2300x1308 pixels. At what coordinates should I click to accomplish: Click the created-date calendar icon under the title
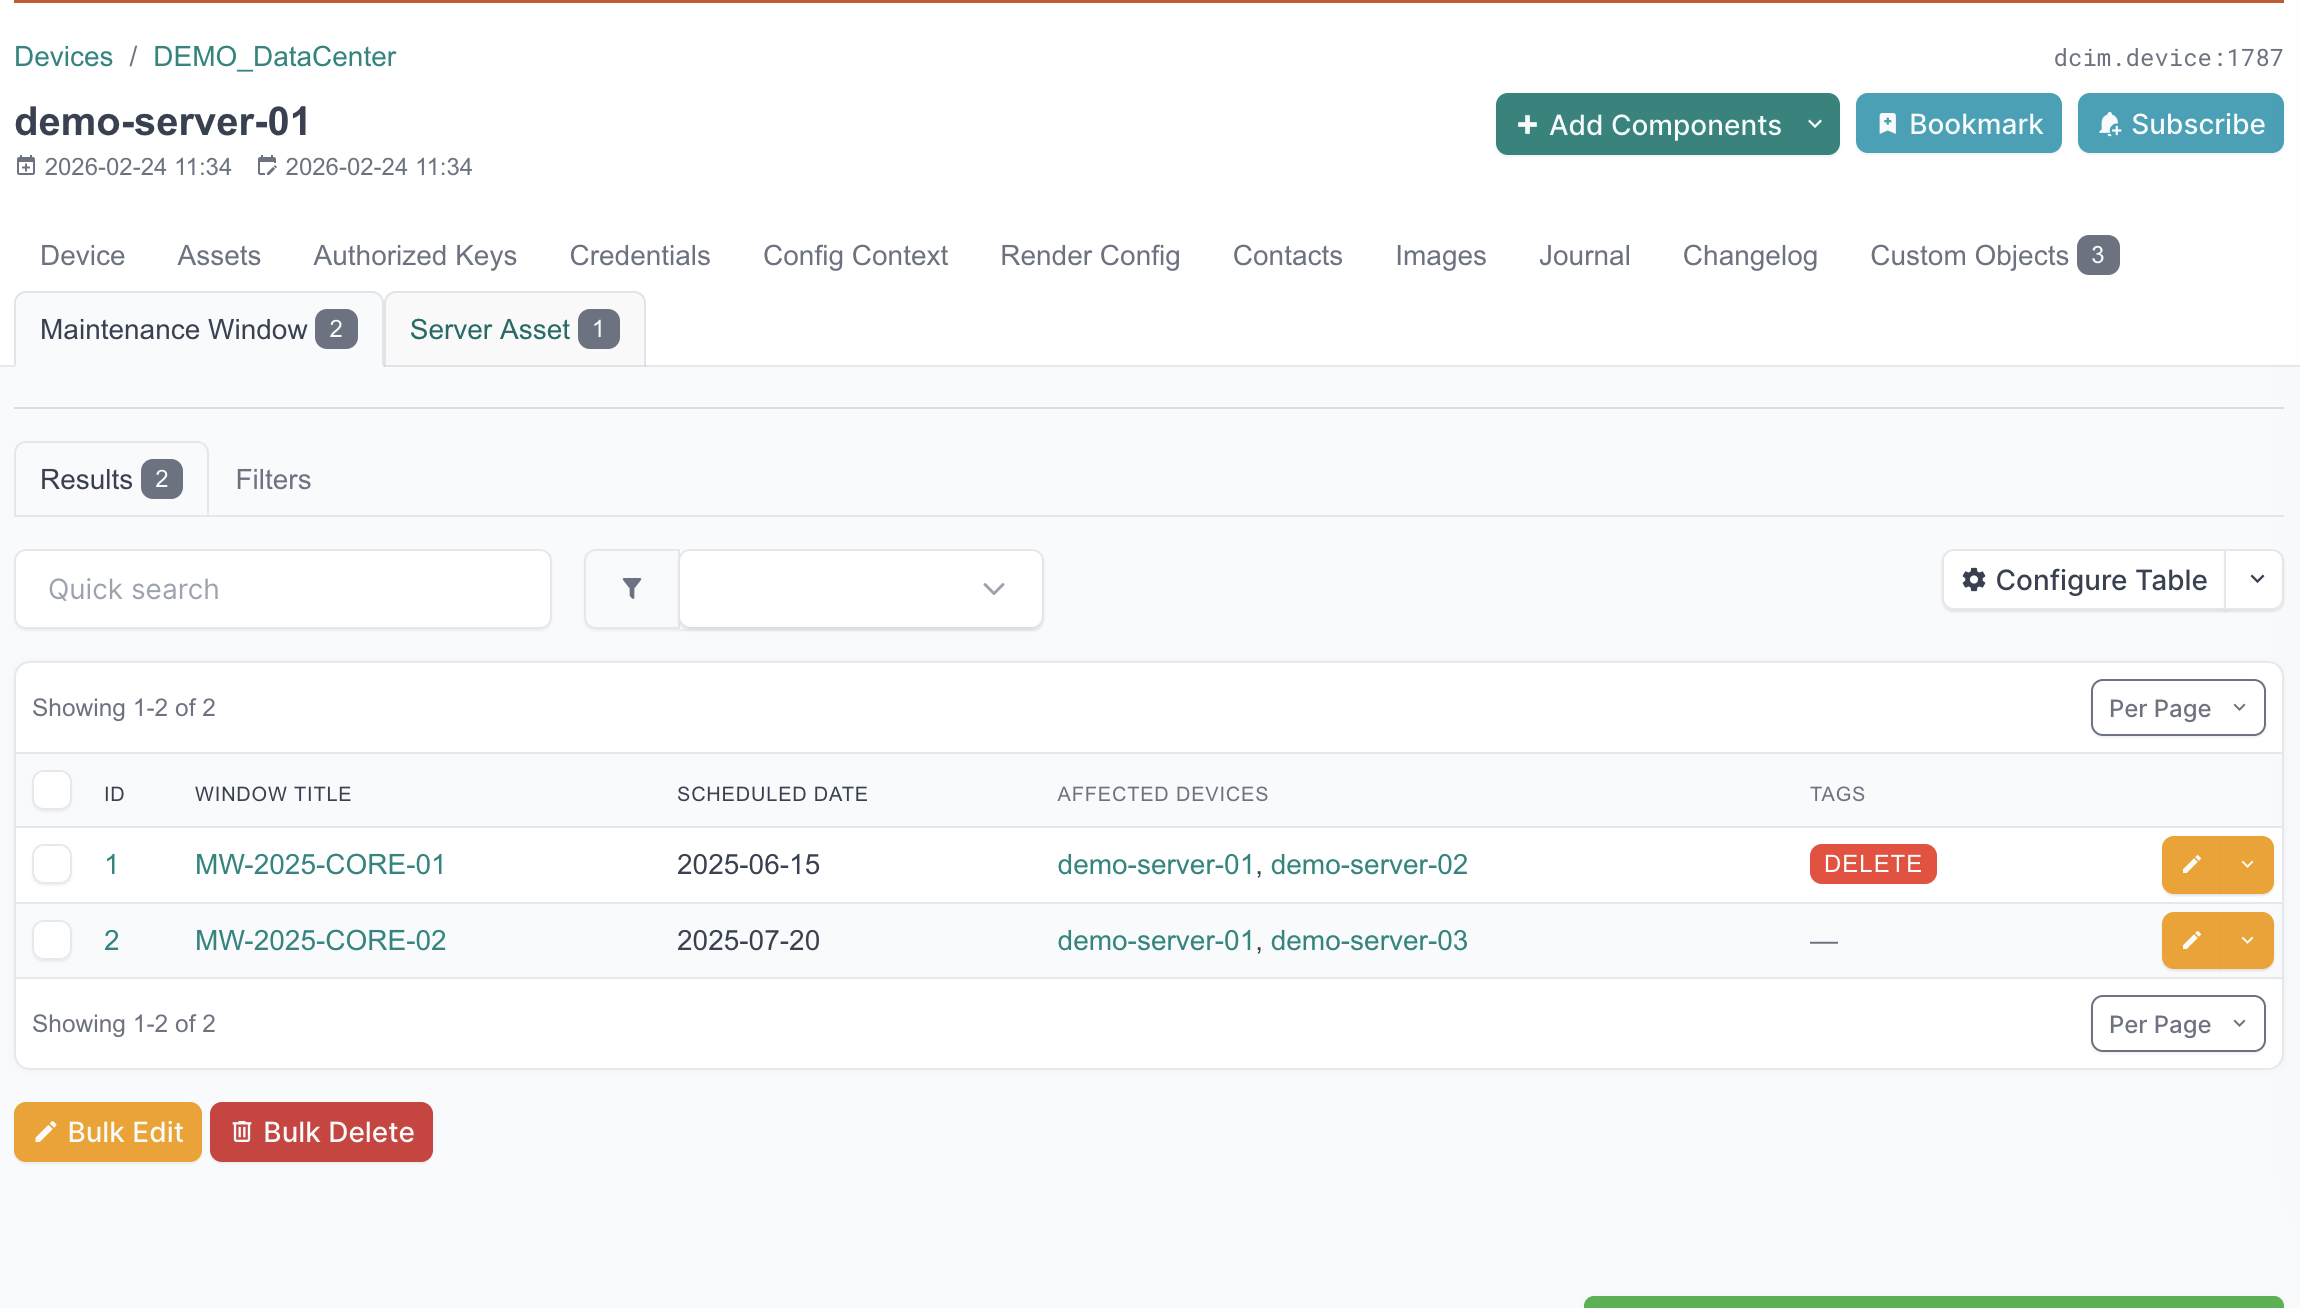coord(26,166)
